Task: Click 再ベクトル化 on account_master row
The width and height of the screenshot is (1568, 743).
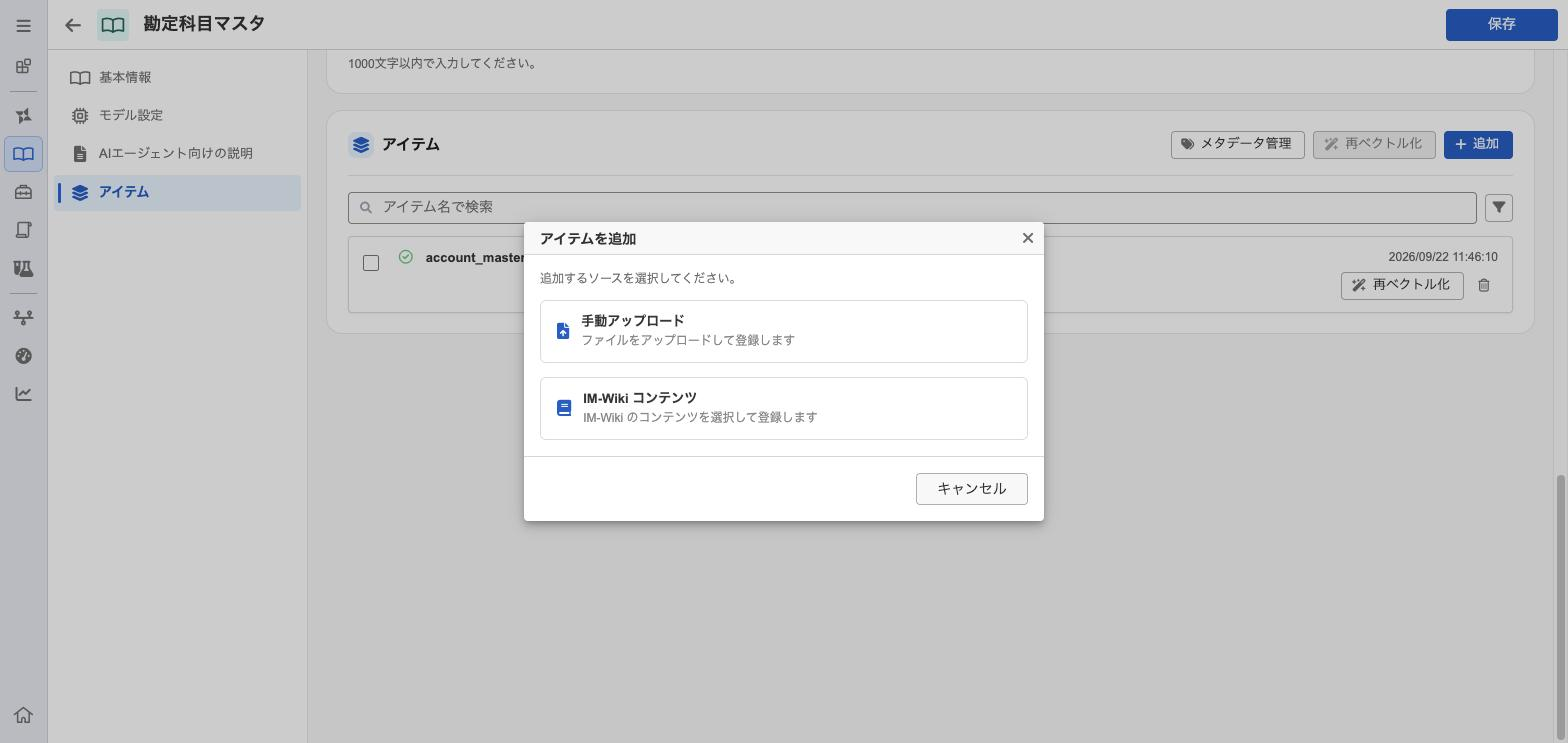Action: coord(1401,285)
